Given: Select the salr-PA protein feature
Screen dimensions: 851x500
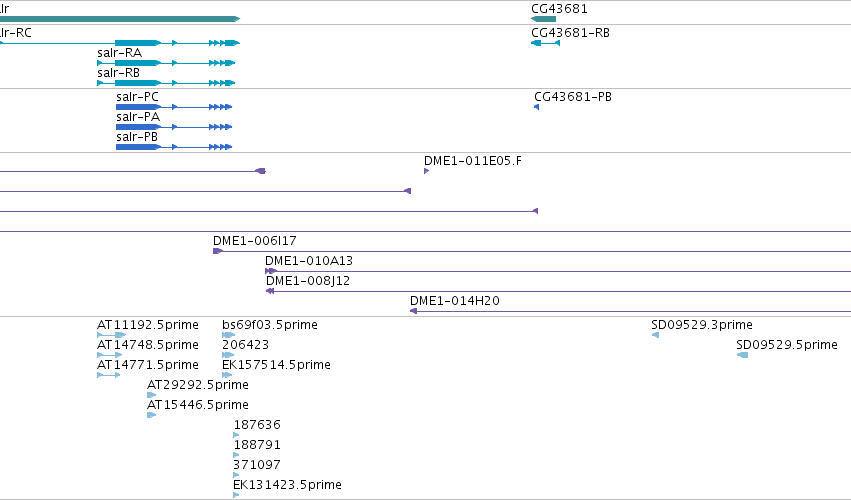Looking at the screenshot, I should [x=174, y=127].
